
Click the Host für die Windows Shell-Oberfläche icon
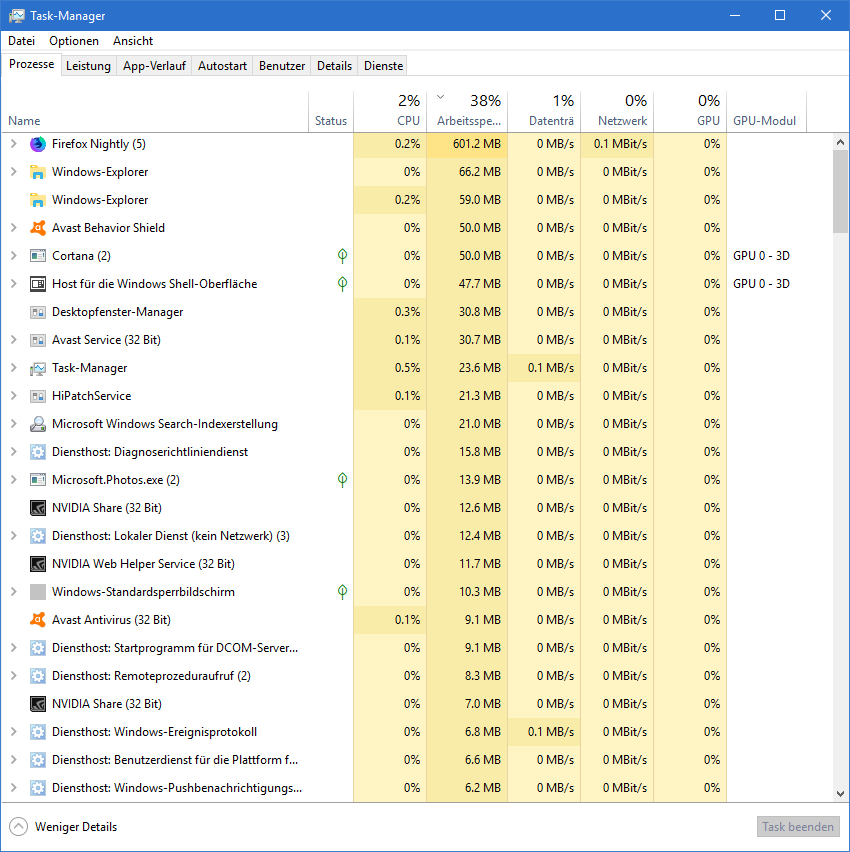pos(38,284)
